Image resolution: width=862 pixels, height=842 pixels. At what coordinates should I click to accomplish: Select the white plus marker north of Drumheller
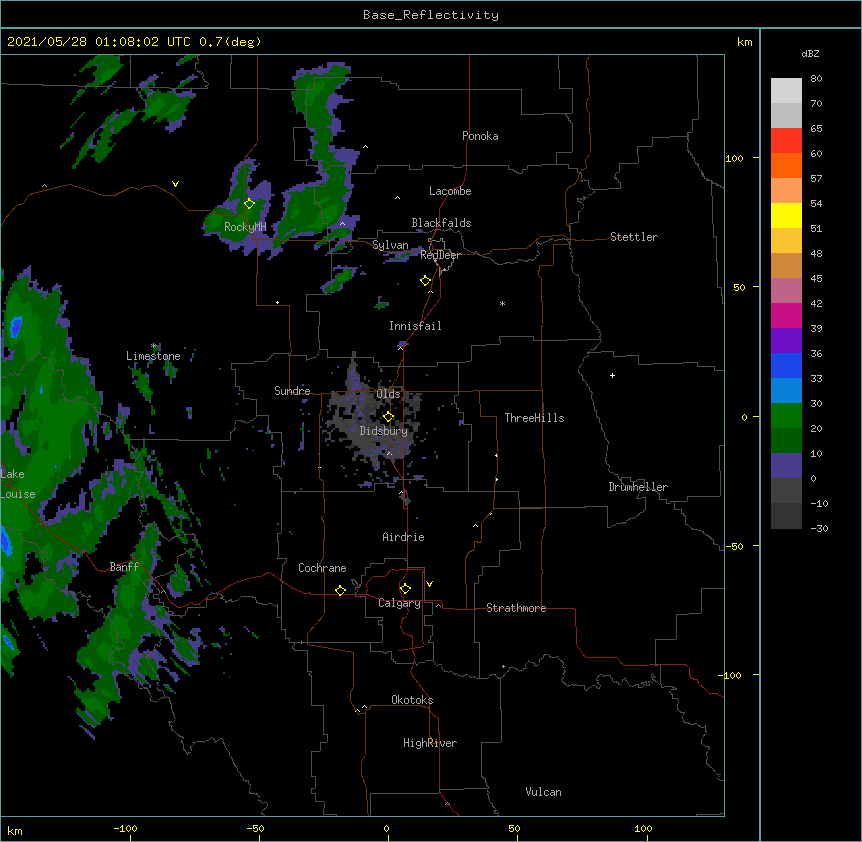pos(612,375)
